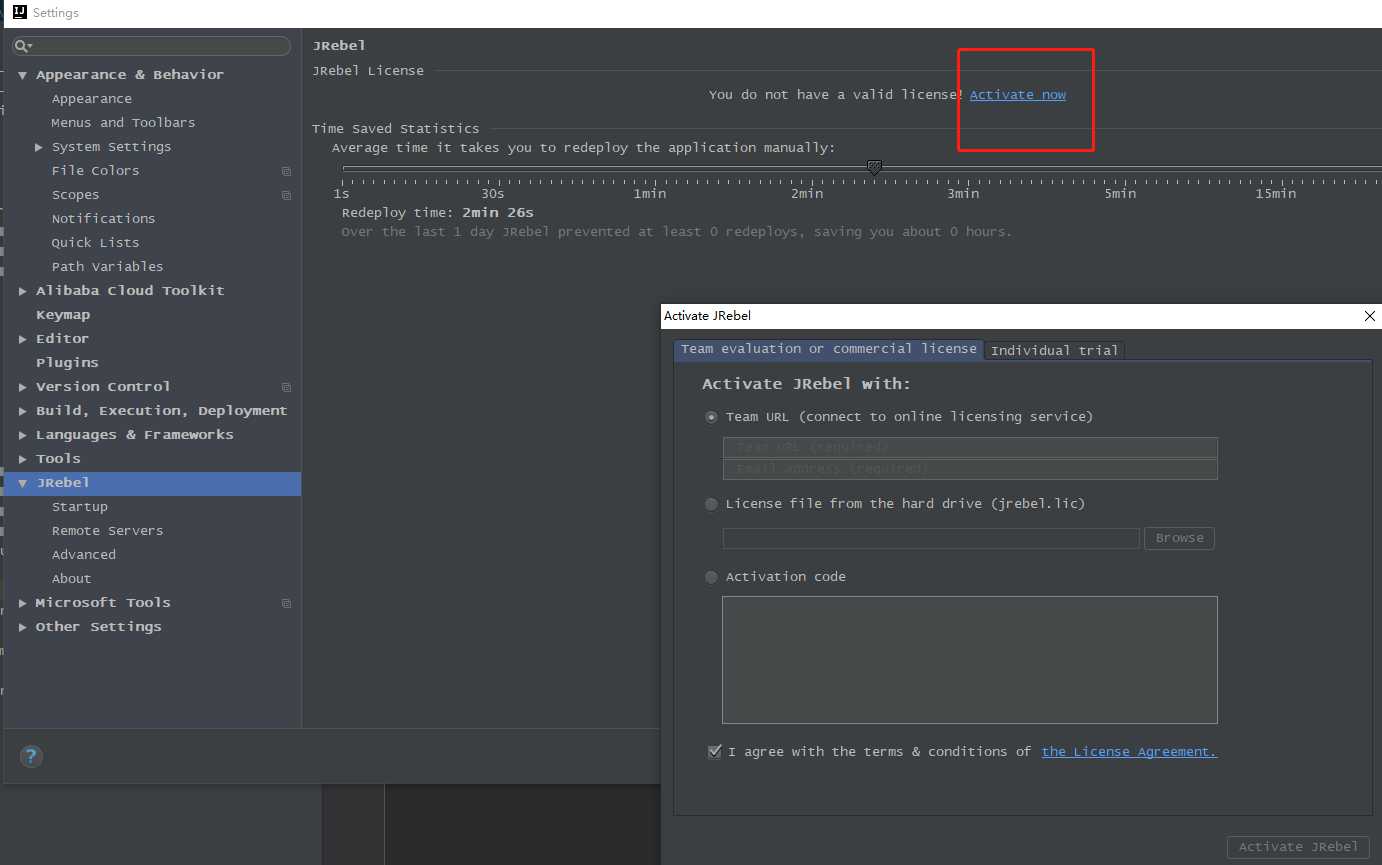The height and width of the screenshot is (865, 1382).
Task: Open JRebel Advanced settings
Action: (x=83, y=555)
